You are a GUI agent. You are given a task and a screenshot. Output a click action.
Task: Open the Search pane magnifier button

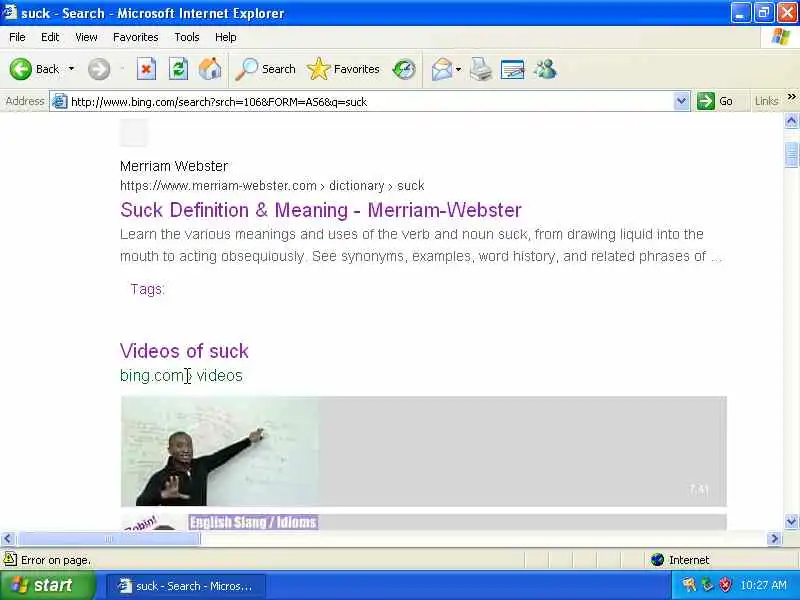point(265,69)
